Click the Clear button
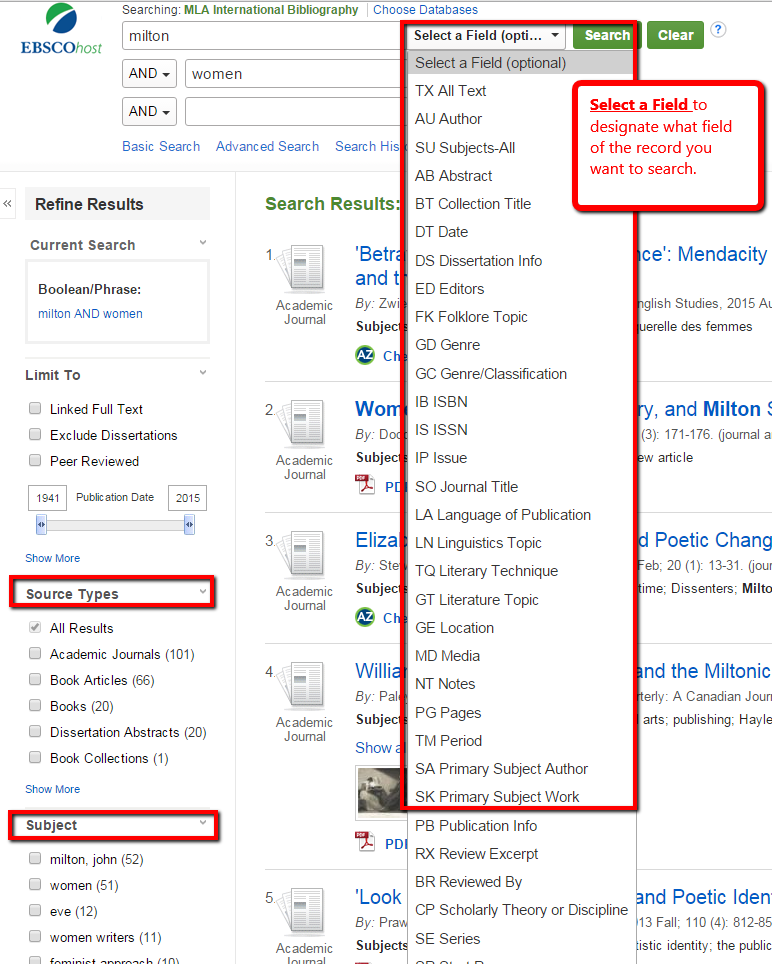This screenshot has height=964, width=772. [x=675, y=35]
